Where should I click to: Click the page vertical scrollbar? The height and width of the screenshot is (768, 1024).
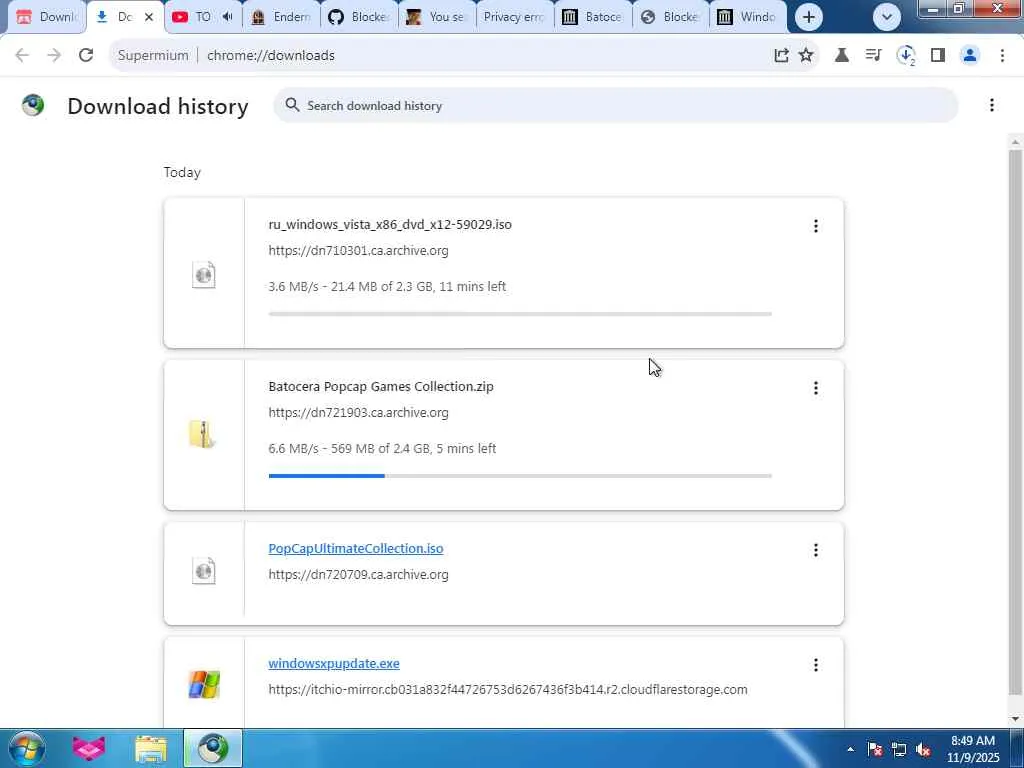[1015, 423]
